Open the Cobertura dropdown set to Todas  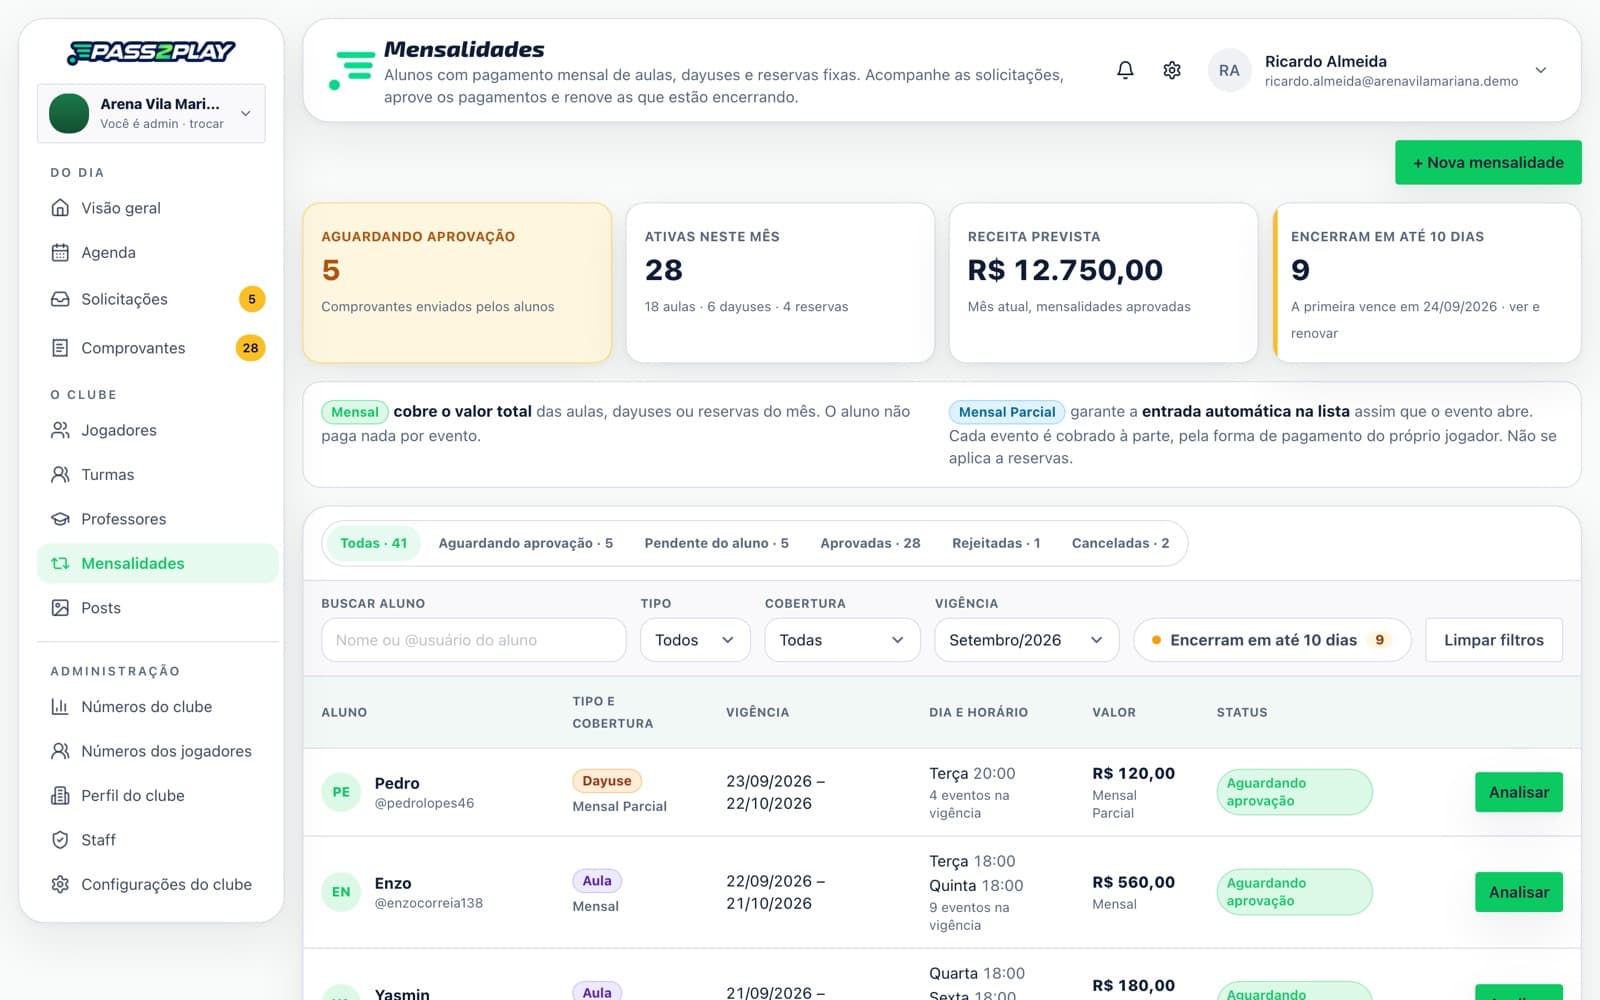pyautogui.click(x=842, y=640)
